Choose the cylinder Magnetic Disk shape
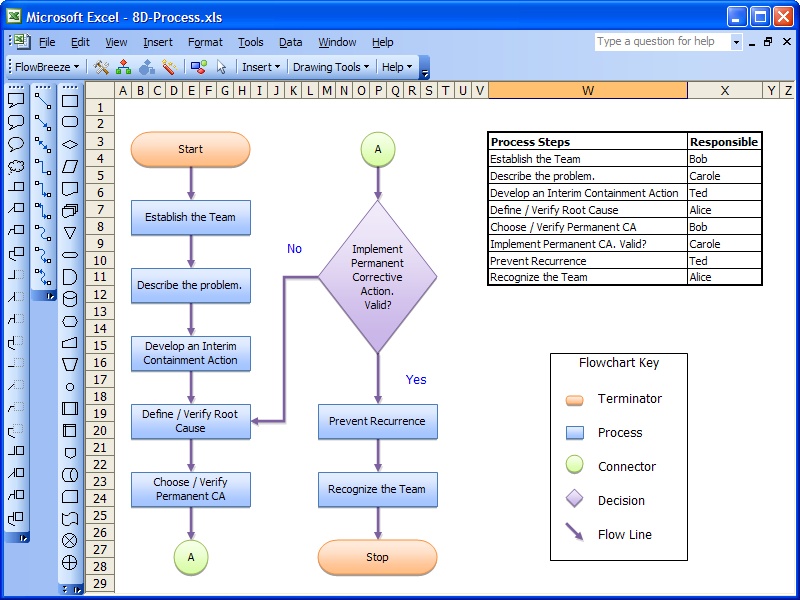This screenshot has height=600, width=800. click(x=69, y=298)
